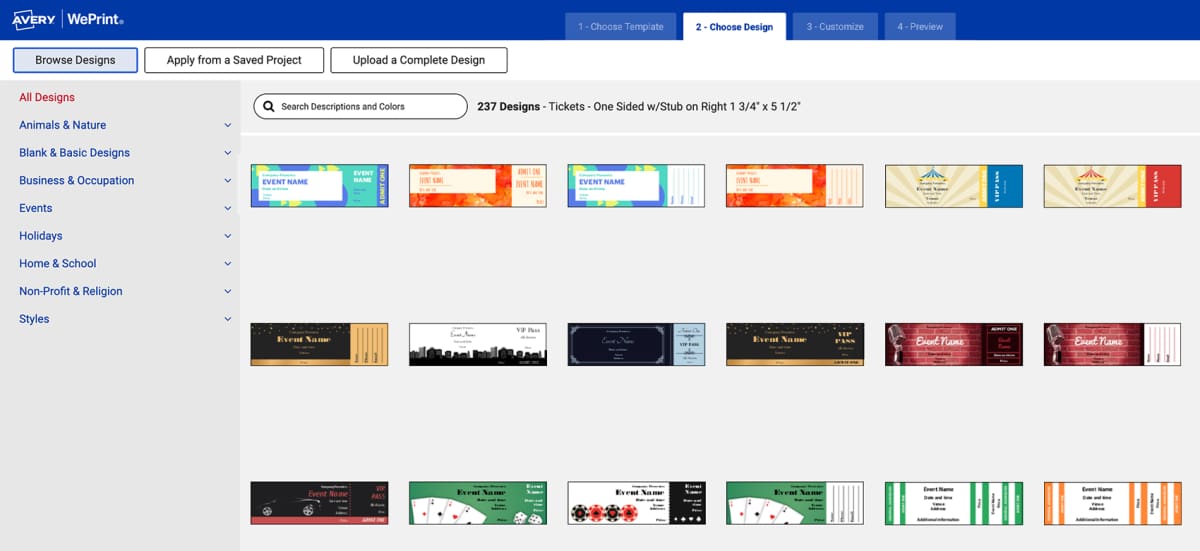This screenshot has height=551, width=1200.
Task: Select the All Designs filter link
Action: point(47,98)
